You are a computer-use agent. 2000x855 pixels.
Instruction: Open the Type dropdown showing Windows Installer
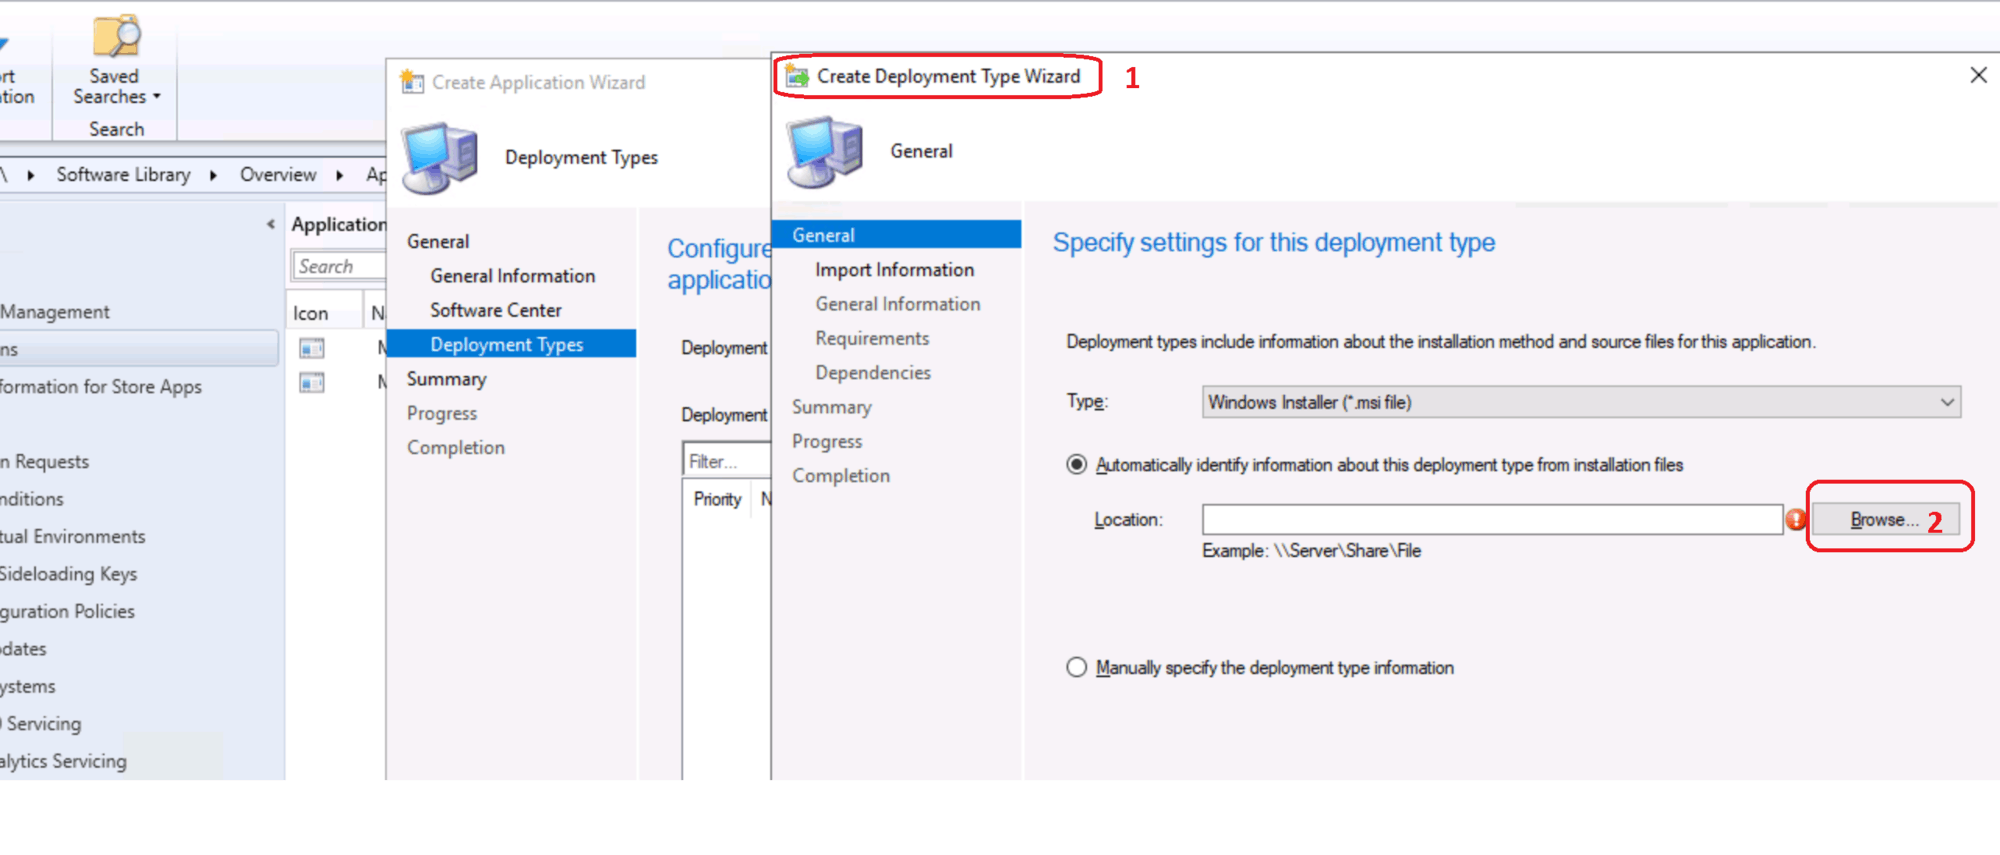(x=1581, y=402)
